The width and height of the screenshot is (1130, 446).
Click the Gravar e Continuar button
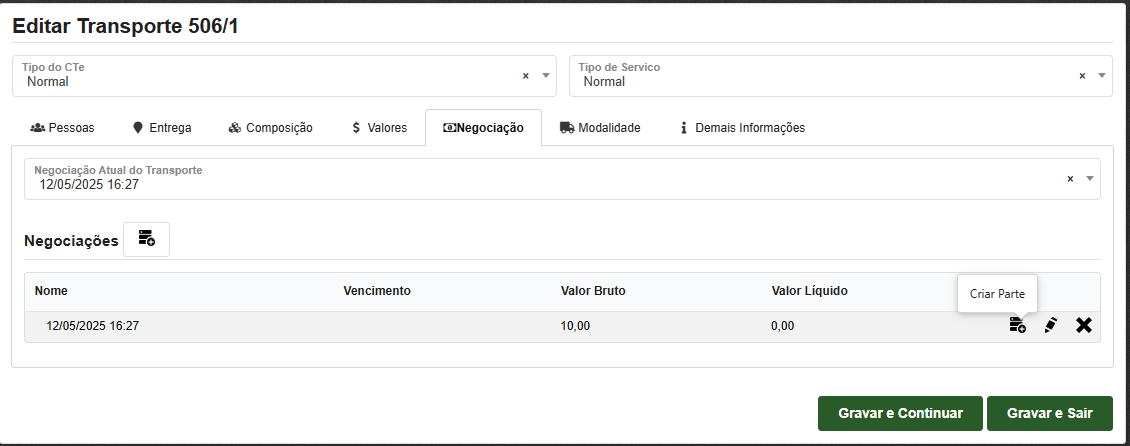900,413
